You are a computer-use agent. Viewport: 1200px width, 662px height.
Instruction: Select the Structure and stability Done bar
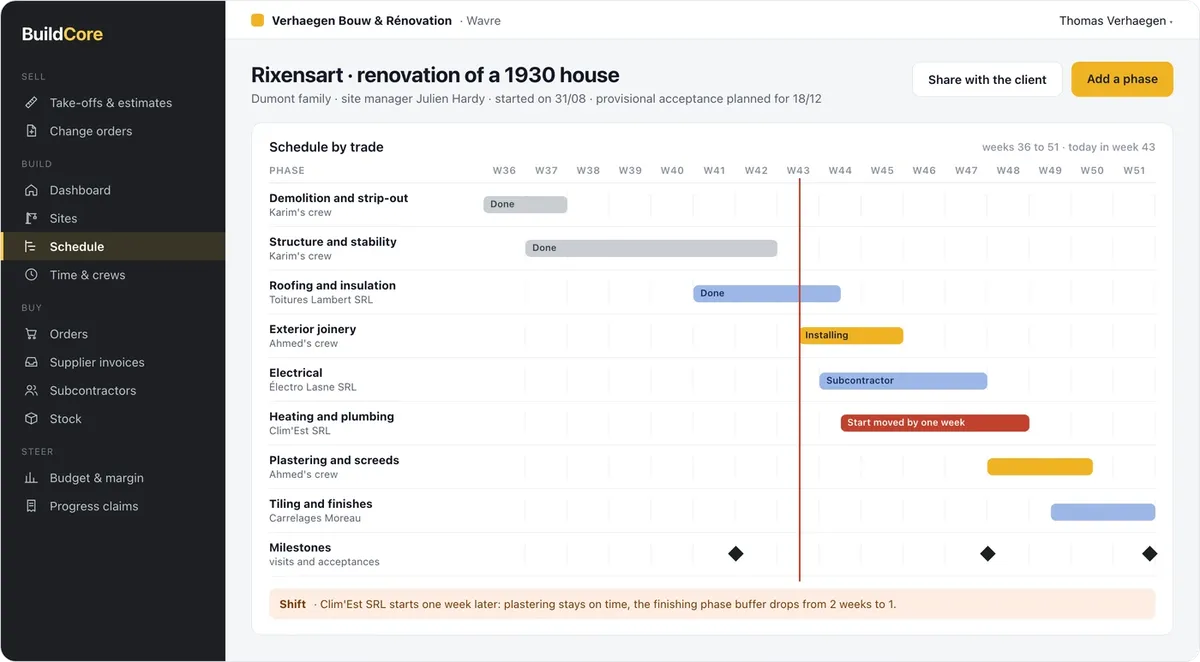click(x=651, y=248)
